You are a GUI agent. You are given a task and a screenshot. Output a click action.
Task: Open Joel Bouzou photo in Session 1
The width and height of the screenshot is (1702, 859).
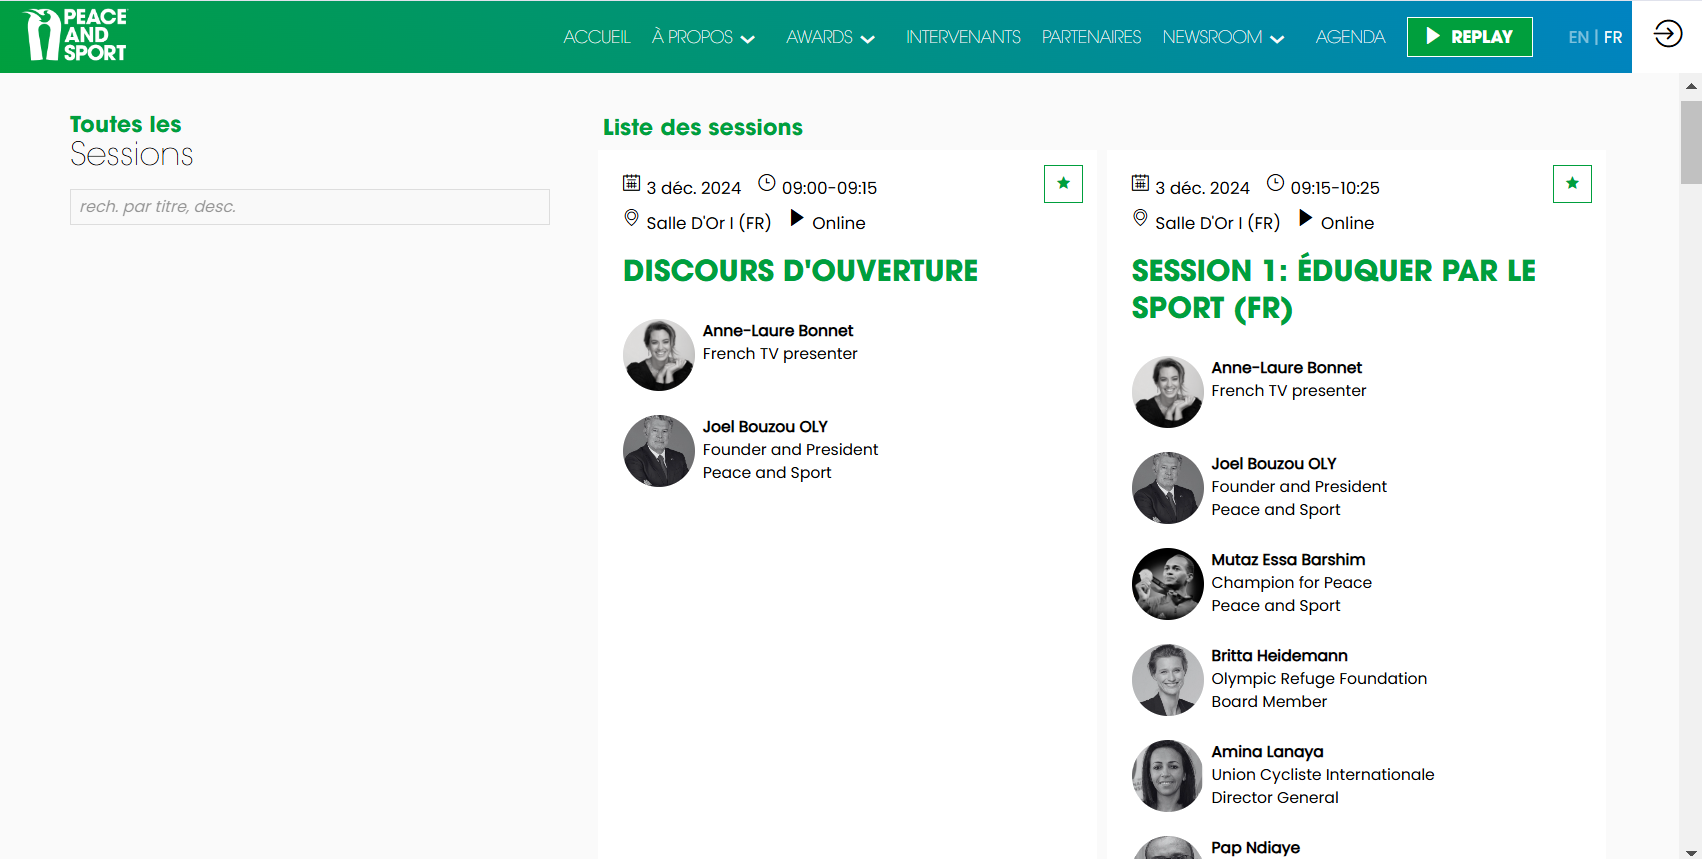coord(1168,488)
